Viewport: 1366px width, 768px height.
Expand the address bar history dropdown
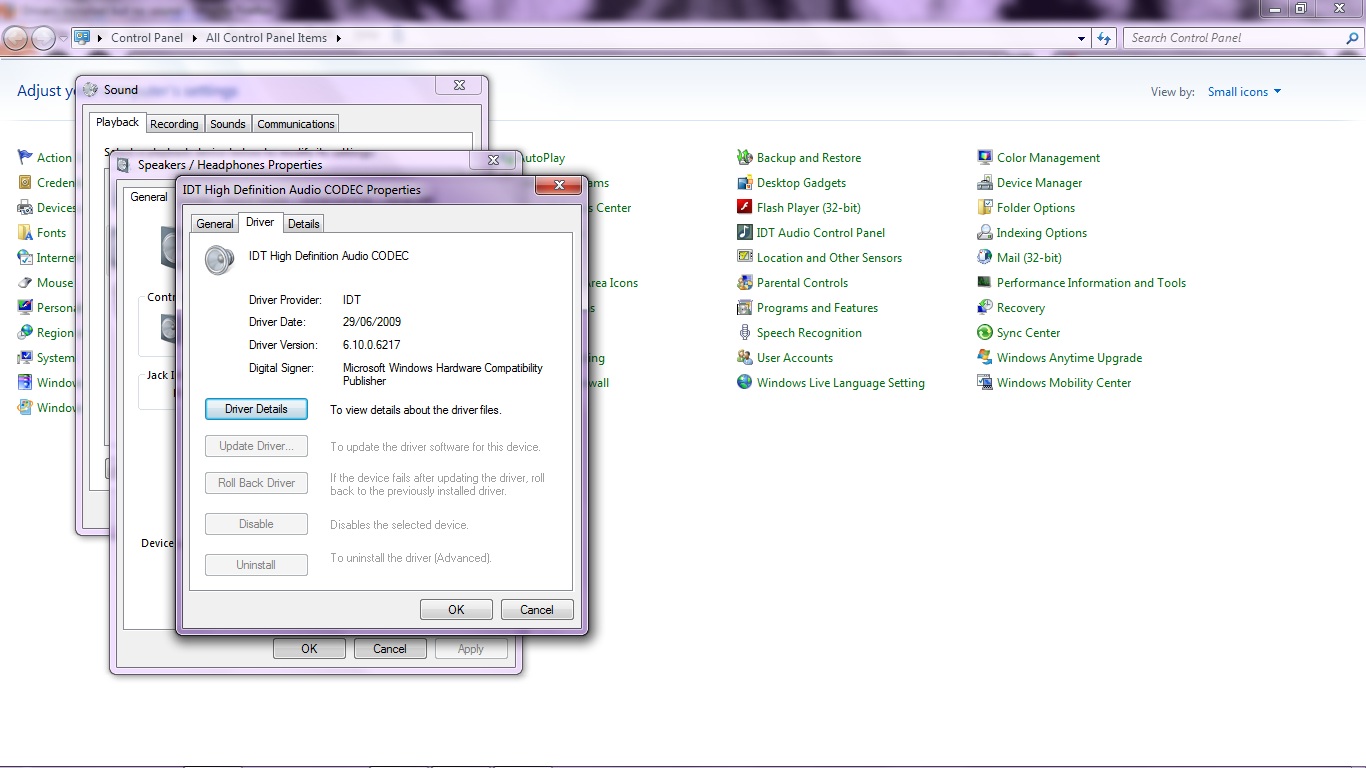(x=1081, y=38)
